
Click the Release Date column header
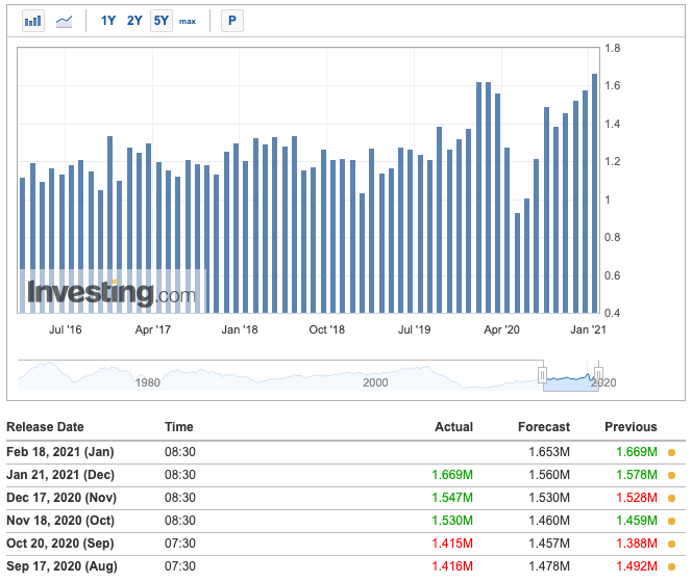[45, 427]
